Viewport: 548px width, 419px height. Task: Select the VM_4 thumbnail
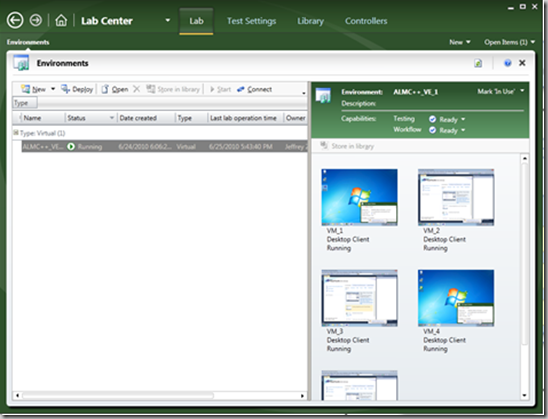(456, 298)
